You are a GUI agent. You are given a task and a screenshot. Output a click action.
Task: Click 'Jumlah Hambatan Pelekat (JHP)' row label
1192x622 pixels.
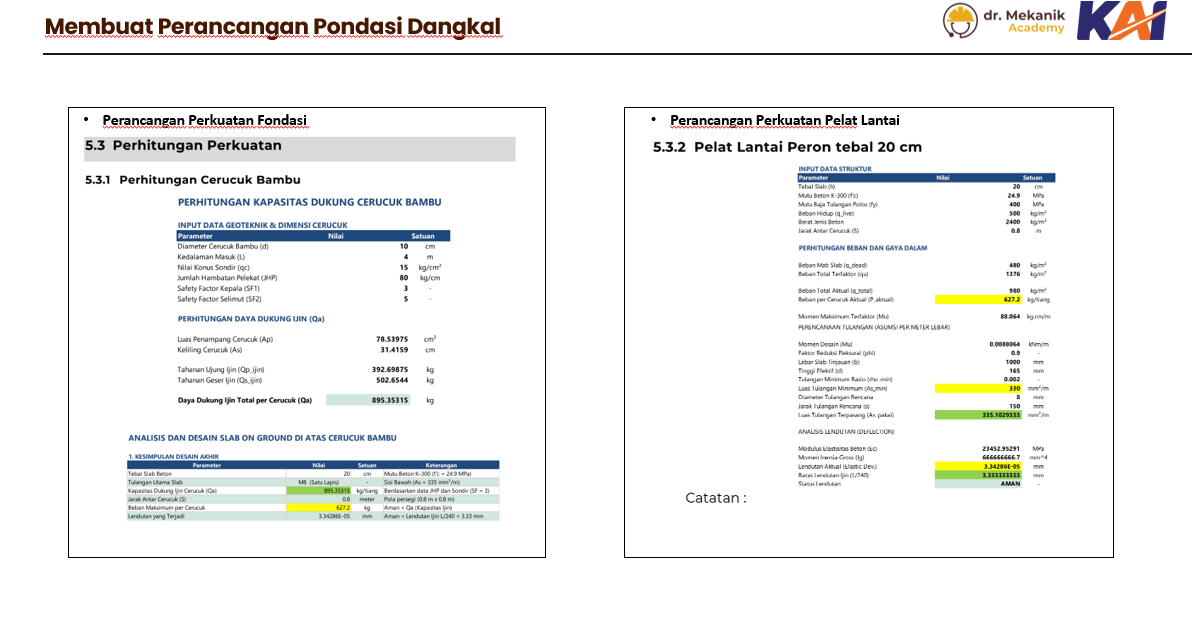click(227, 278)
